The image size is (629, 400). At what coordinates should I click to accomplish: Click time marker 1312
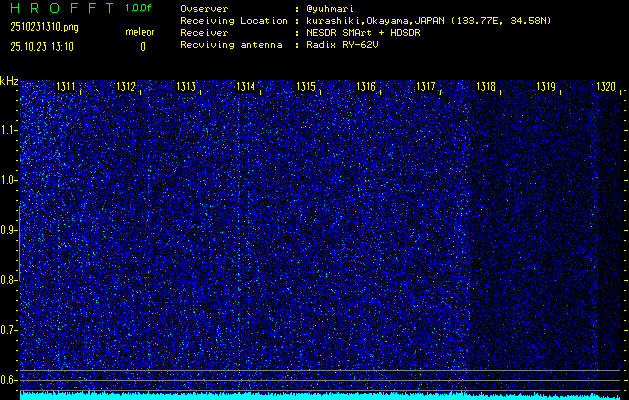[126, 87]
